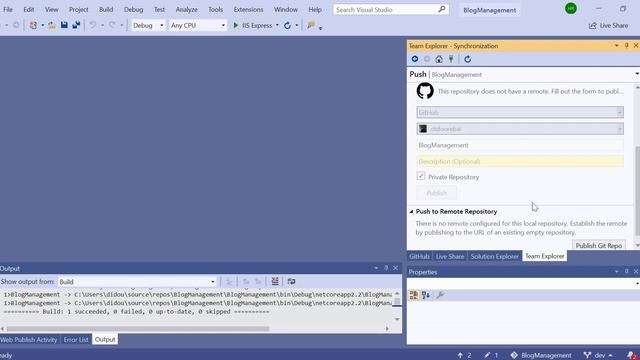Open the Extensions menu
This screenshot has width=640, height=360.
248,9
